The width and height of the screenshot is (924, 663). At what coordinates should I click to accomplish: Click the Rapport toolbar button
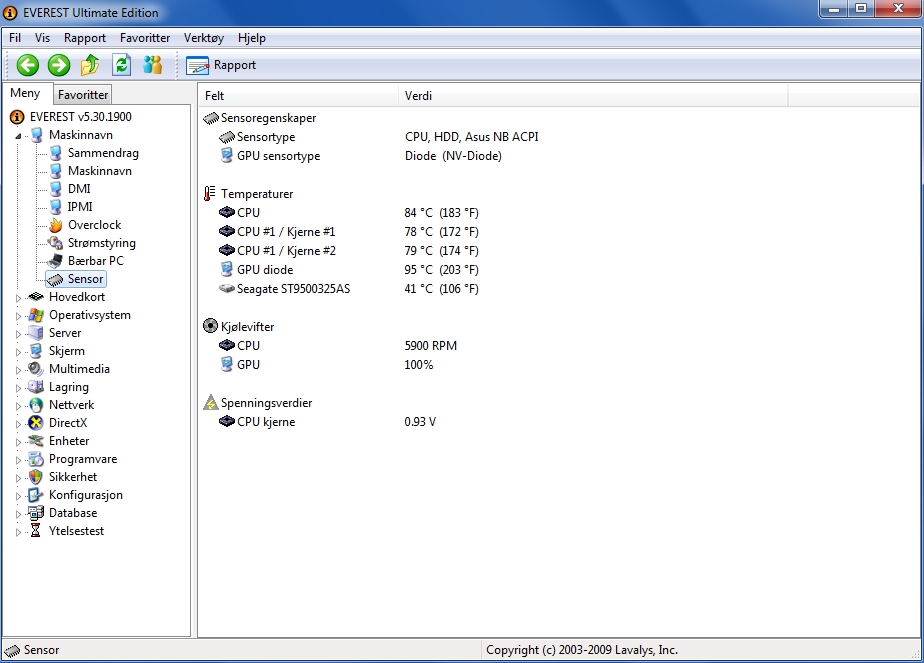pyautogui.click(x=221, y=65)
